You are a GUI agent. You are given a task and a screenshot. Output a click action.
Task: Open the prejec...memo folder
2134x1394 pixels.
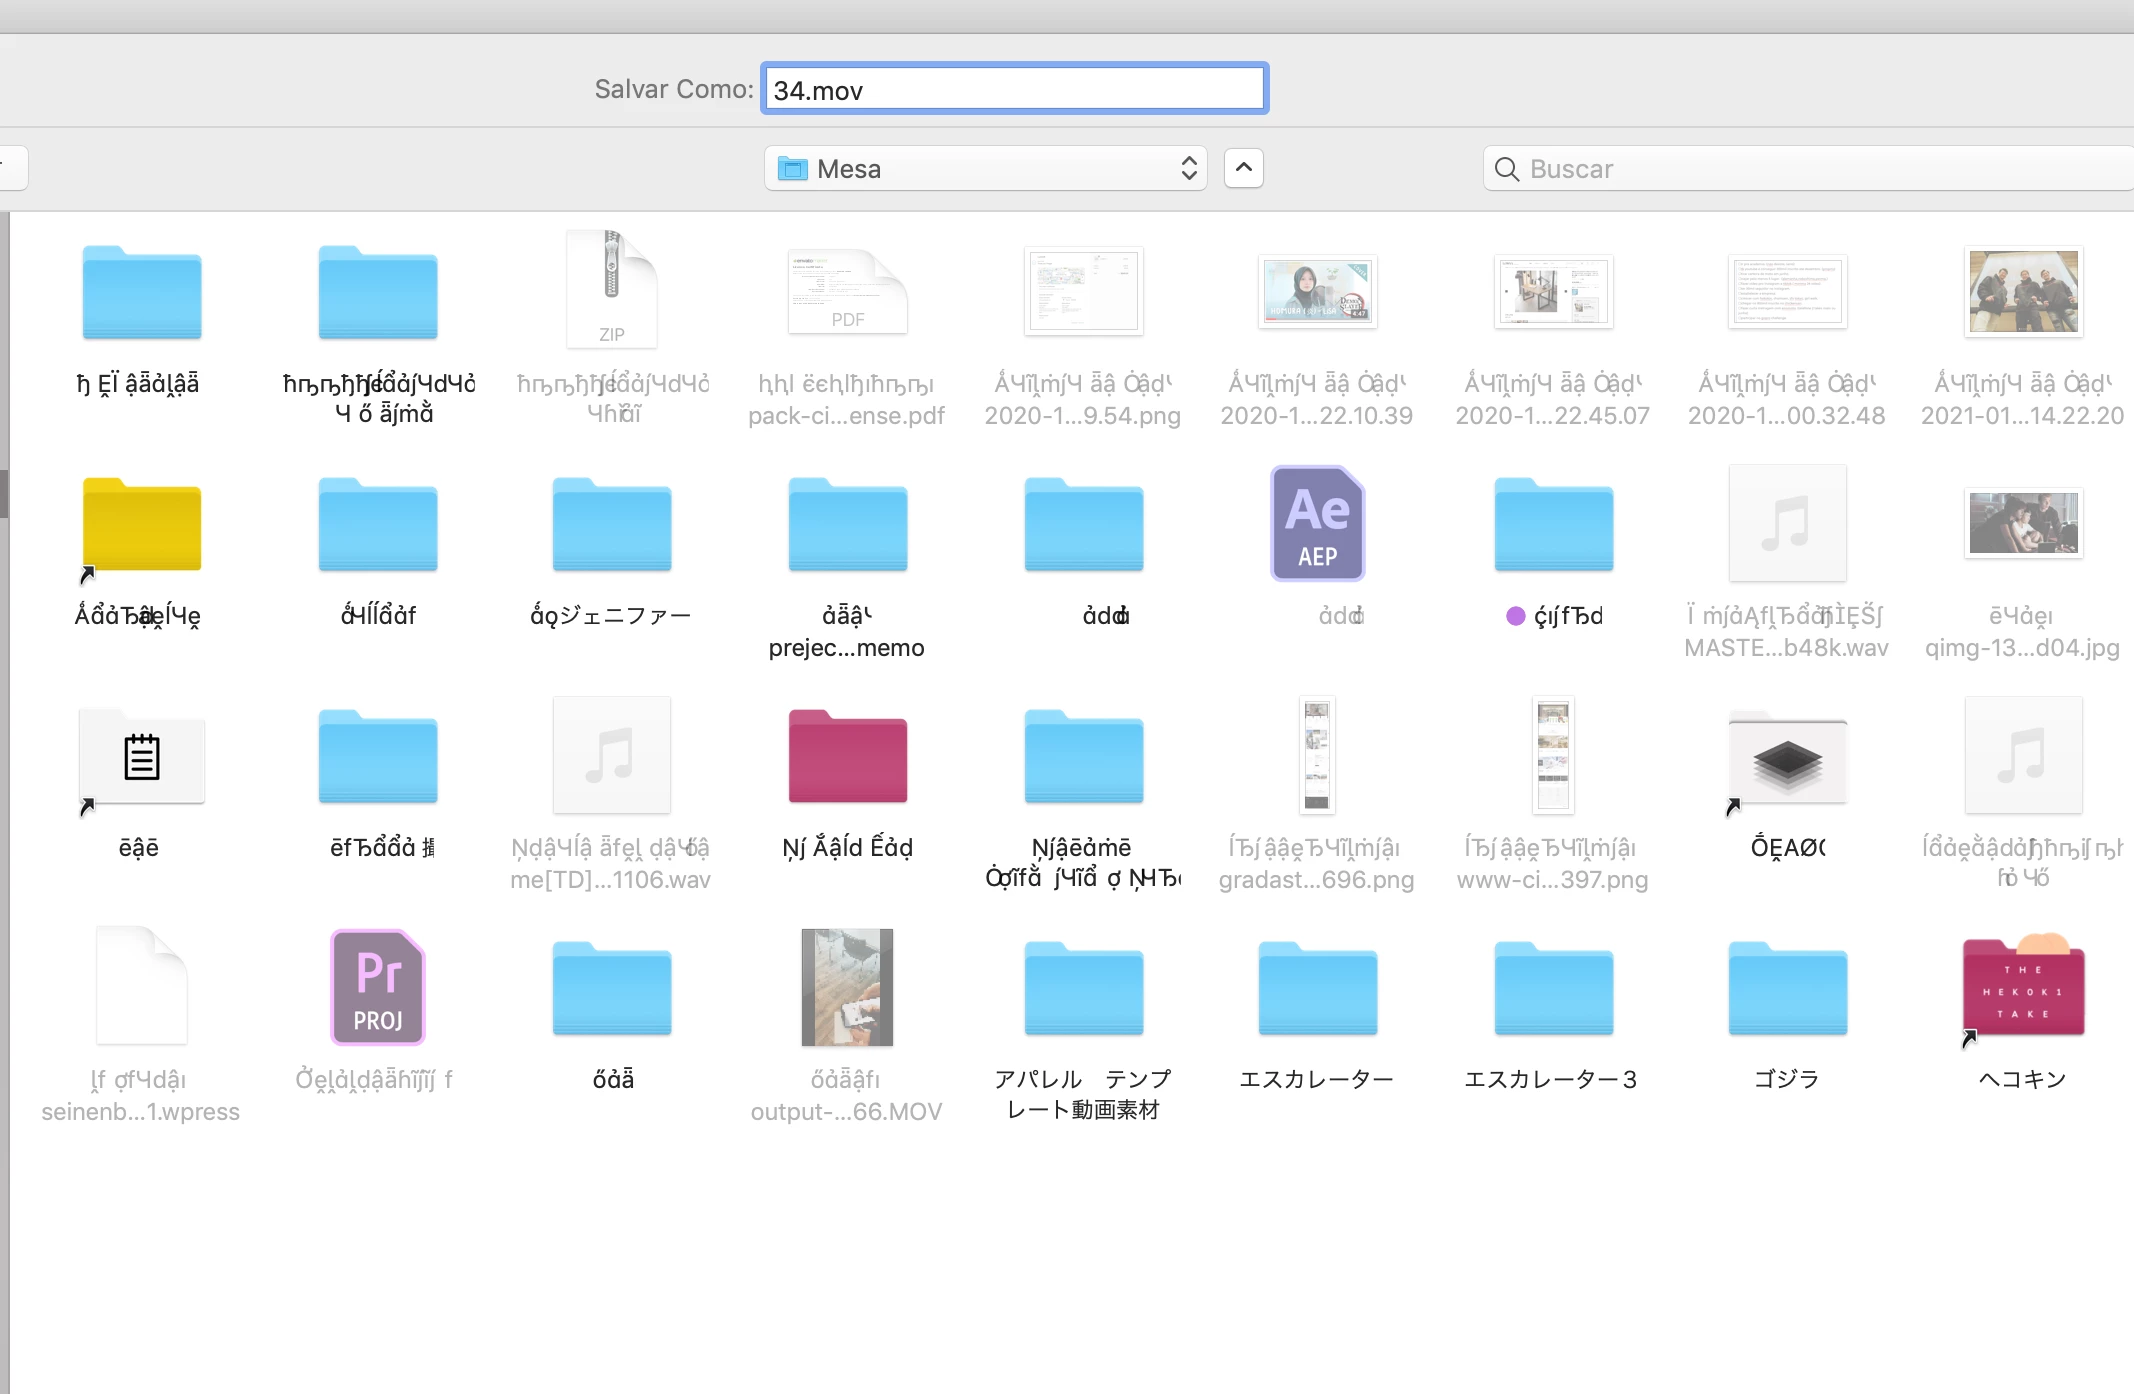click(847, 525)
